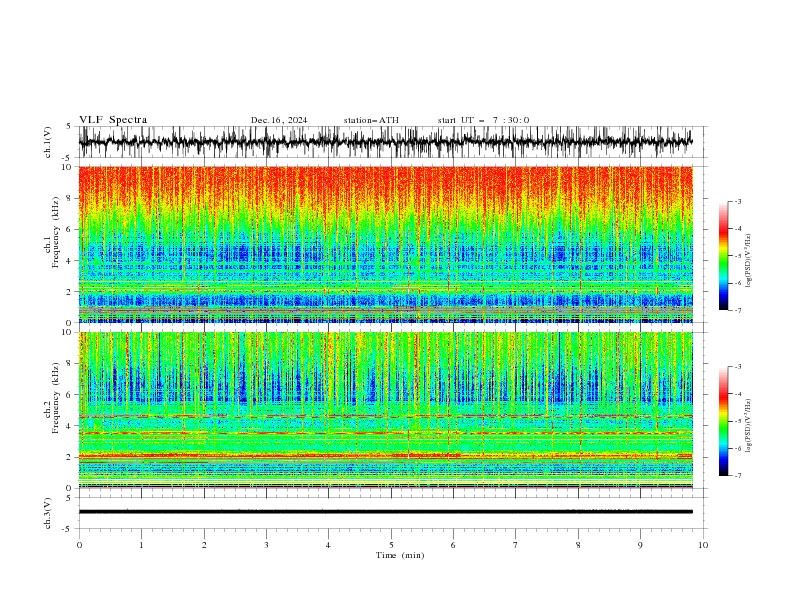Click the "ch.3(V)" axis label
Image resolution: width=792 pixels, height=612 pixels.
click(48, 513)
